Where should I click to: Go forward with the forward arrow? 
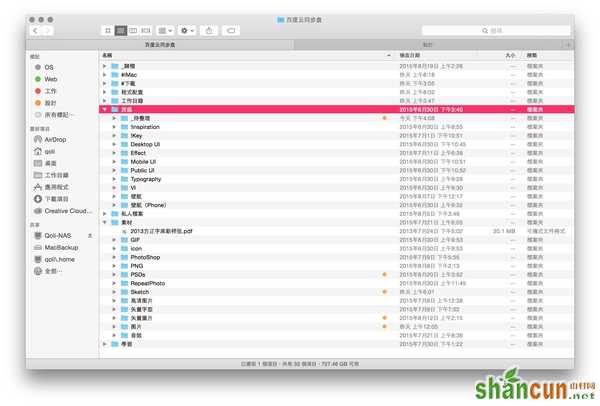(x=47, y=31)
